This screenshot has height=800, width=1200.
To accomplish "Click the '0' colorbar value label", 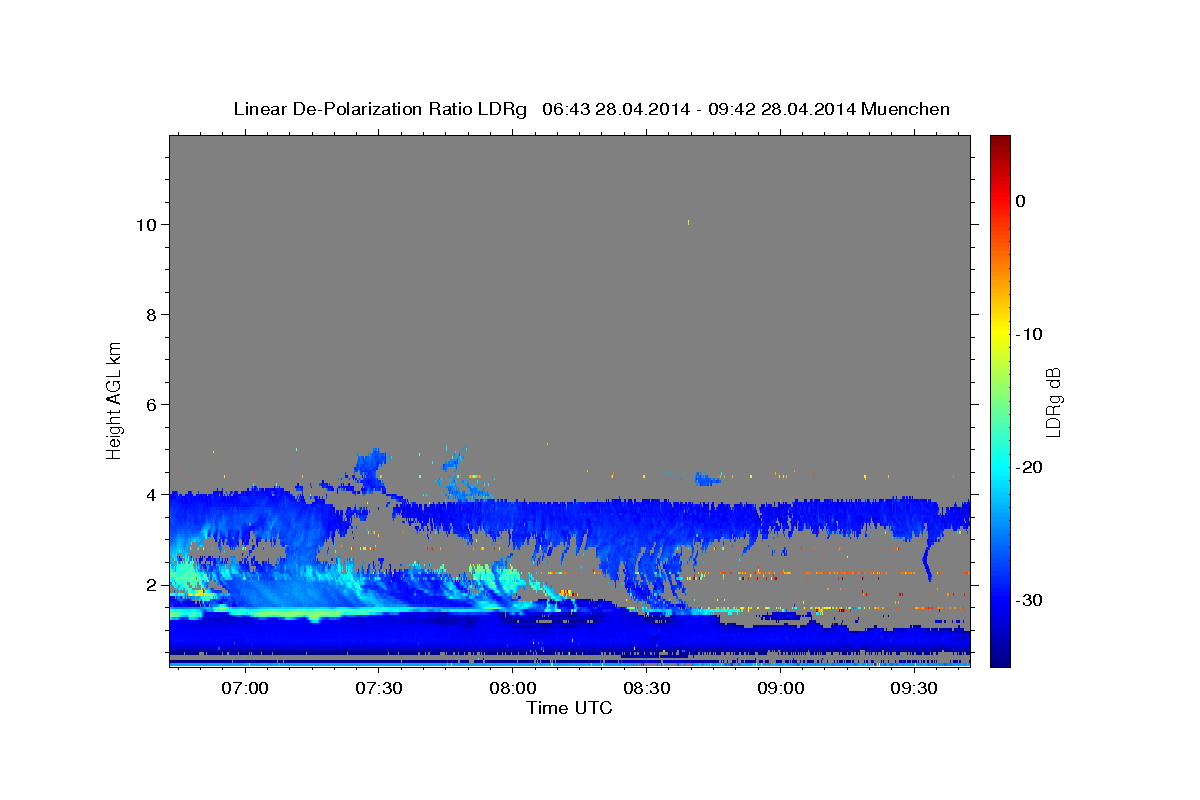I will tap(1020, 201).
